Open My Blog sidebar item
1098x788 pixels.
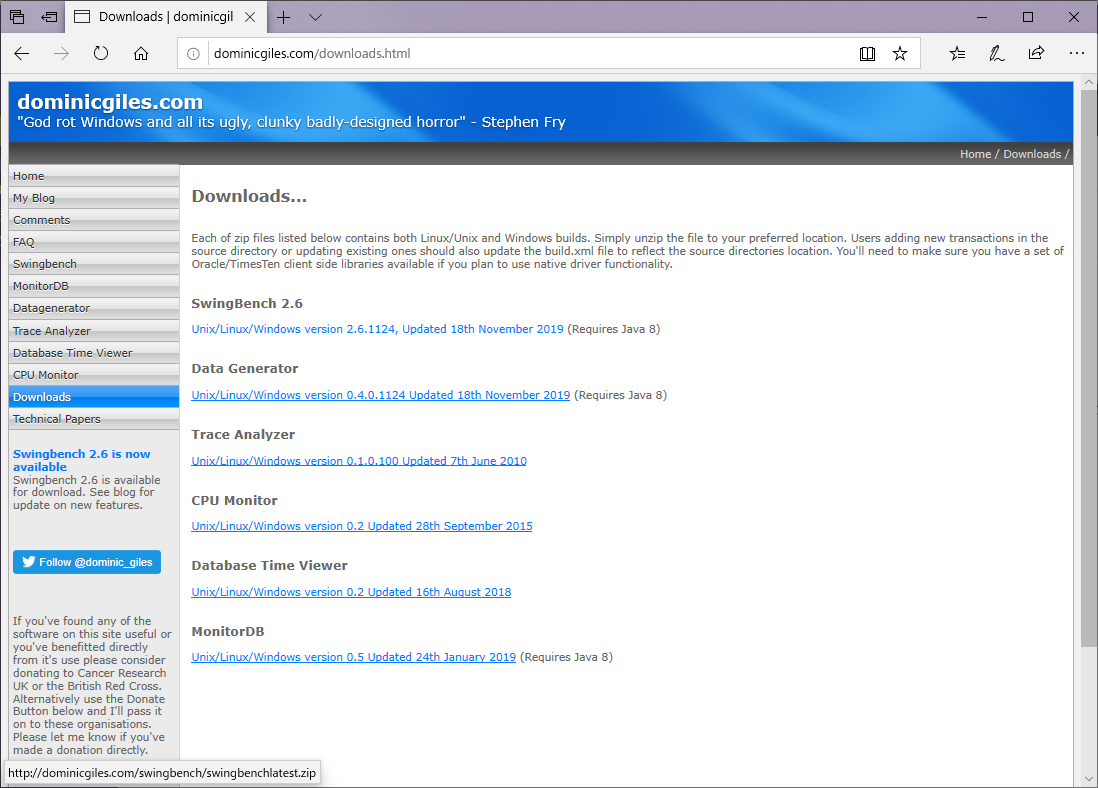coord(94,198)
